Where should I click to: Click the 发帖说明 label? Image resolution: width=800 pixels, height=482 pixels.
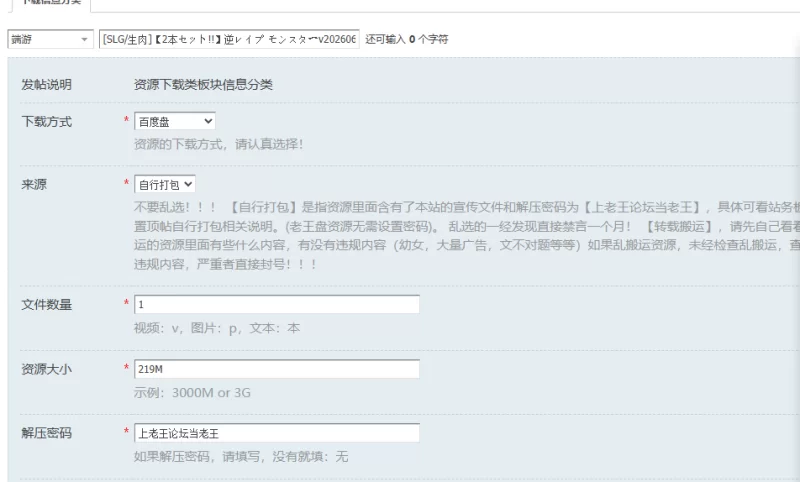(x=46, y=85)
